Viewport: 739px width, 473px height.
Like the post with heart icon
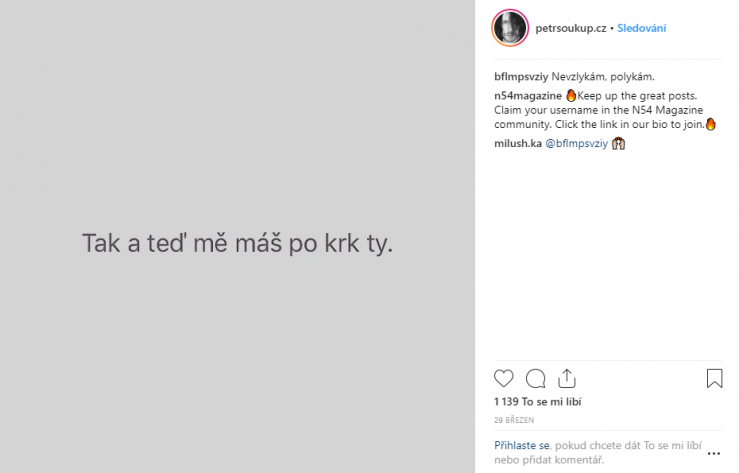point(503,378)
